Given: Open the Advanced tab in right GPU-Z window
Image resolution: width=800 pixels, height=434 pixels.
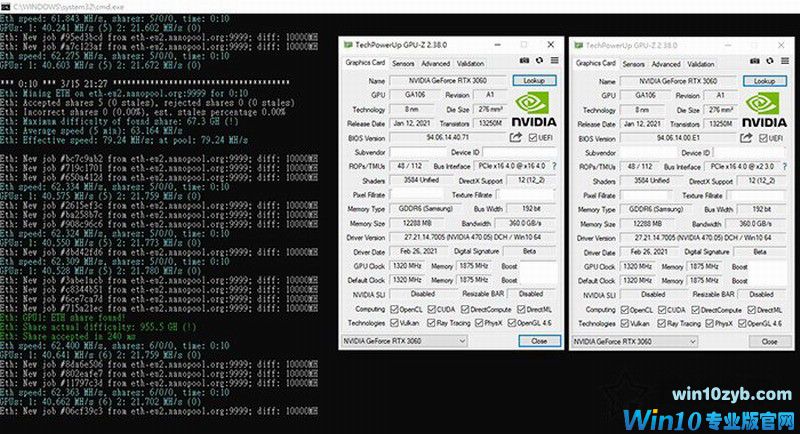Looking at the screenshot, I should (x=668, y=63).
